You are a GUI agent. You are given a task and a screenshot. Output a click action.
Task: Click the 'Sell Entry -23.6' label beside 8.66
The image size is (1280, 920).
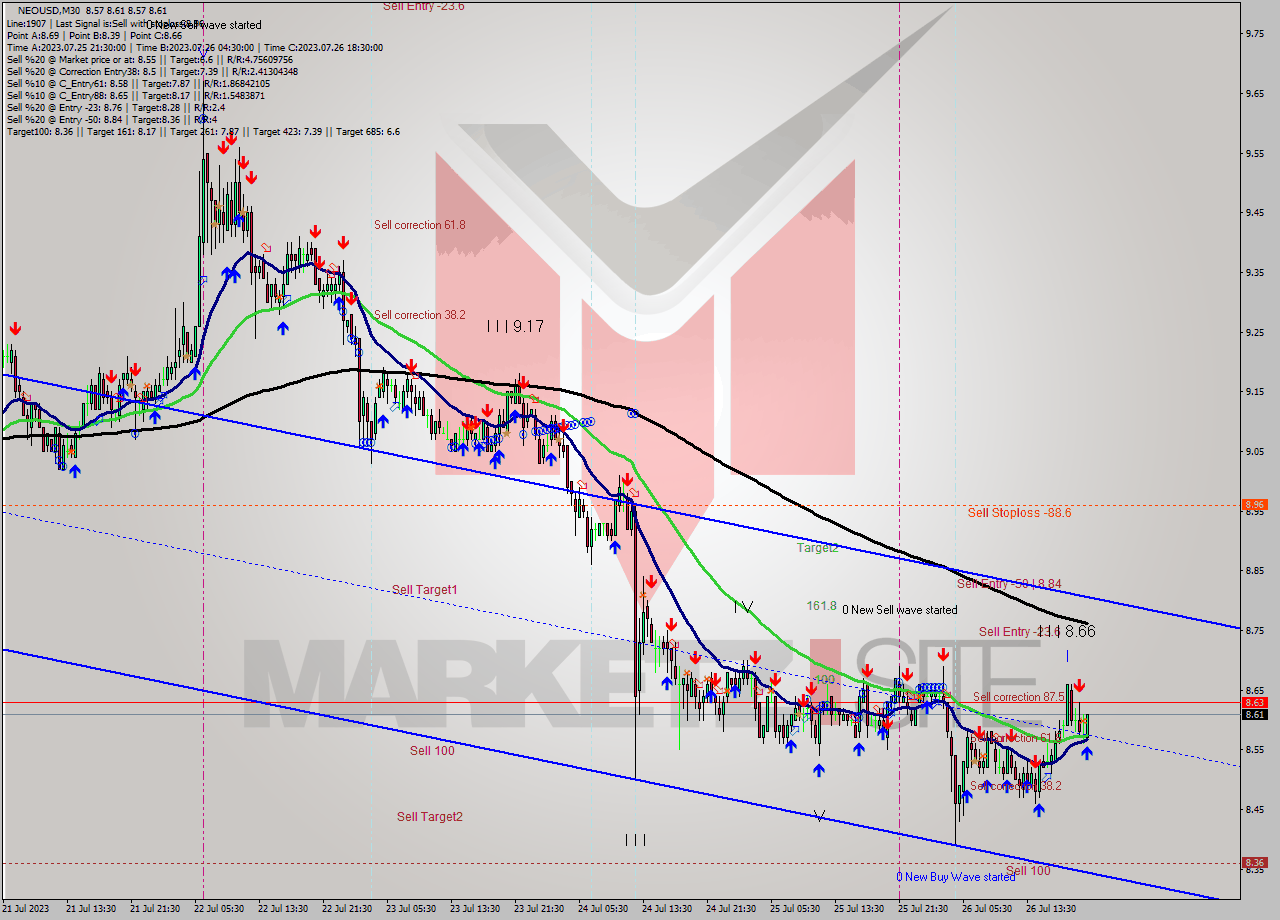(x=1019, y=631)
